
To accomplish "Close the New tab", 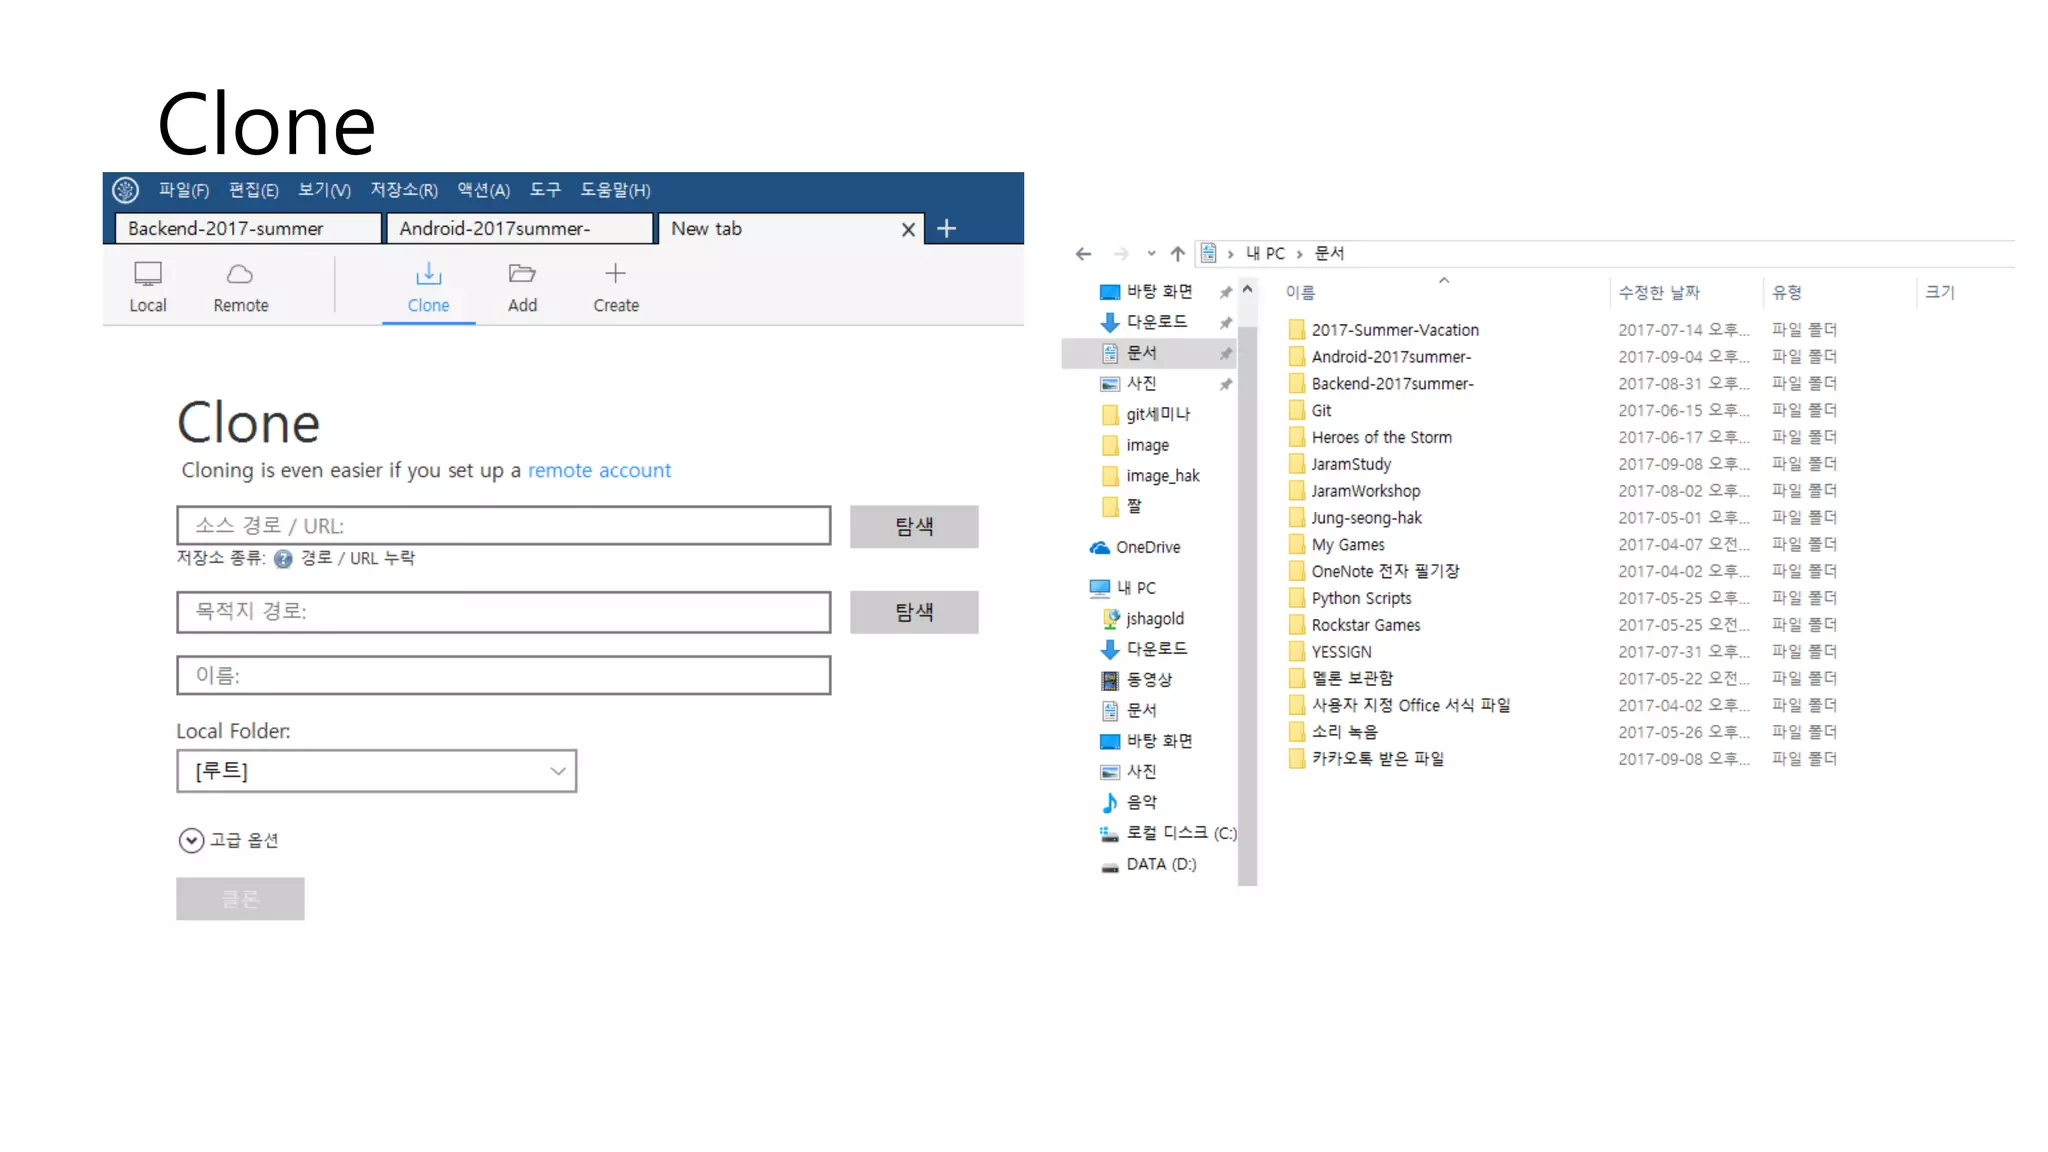I will point(908,230).
